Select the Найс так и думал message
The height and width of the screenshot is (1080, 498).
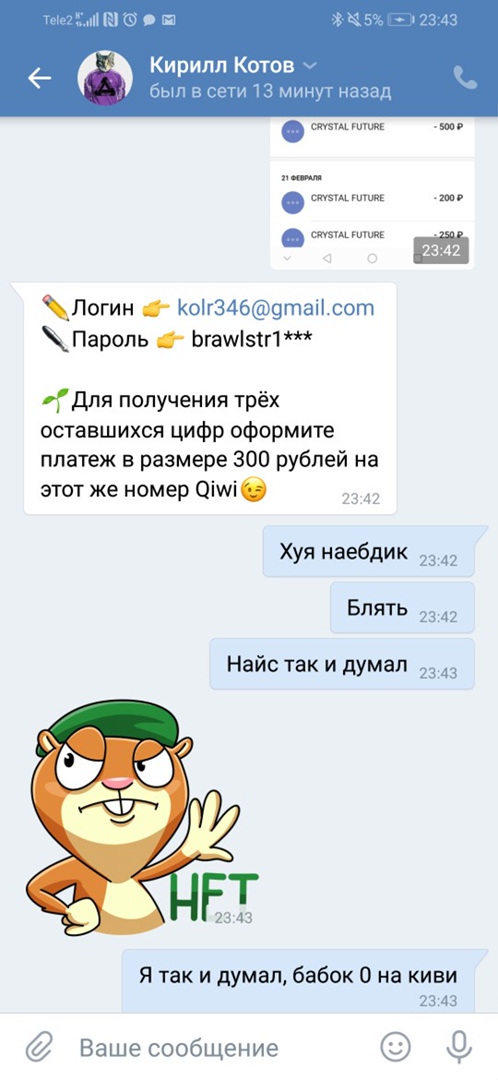(342, 665)
